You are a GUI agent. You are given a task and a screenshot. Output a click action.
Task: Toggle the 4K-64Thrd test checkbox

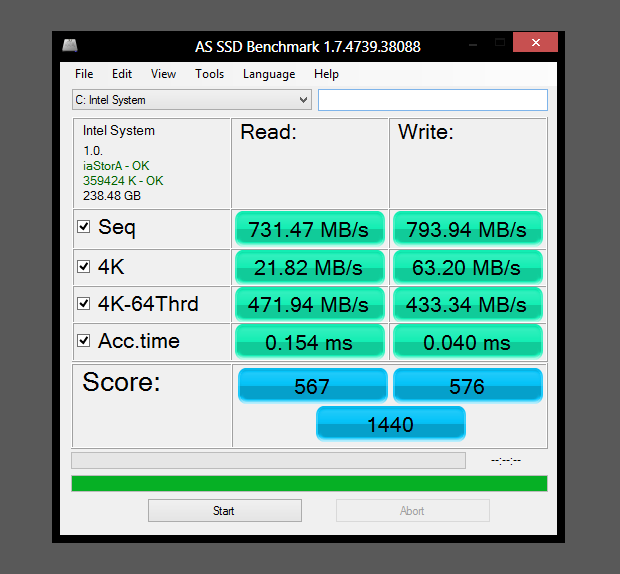click(x=83, y=304)
